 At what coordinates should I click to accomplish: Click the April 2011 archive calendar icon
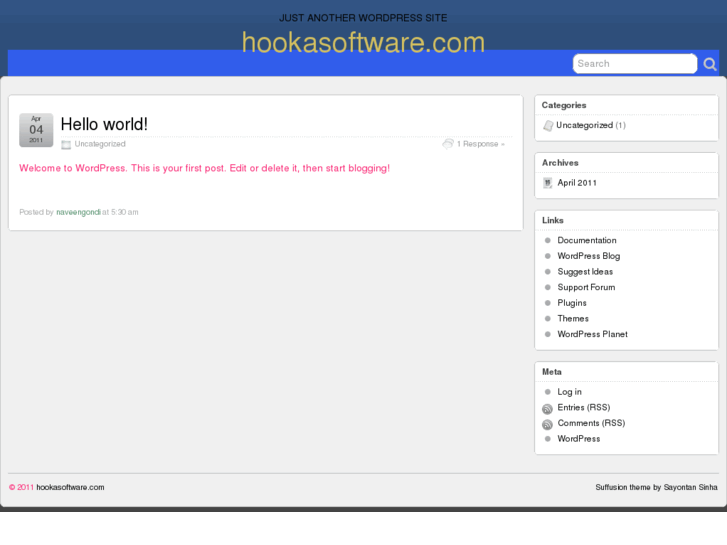tap(547, 183)
